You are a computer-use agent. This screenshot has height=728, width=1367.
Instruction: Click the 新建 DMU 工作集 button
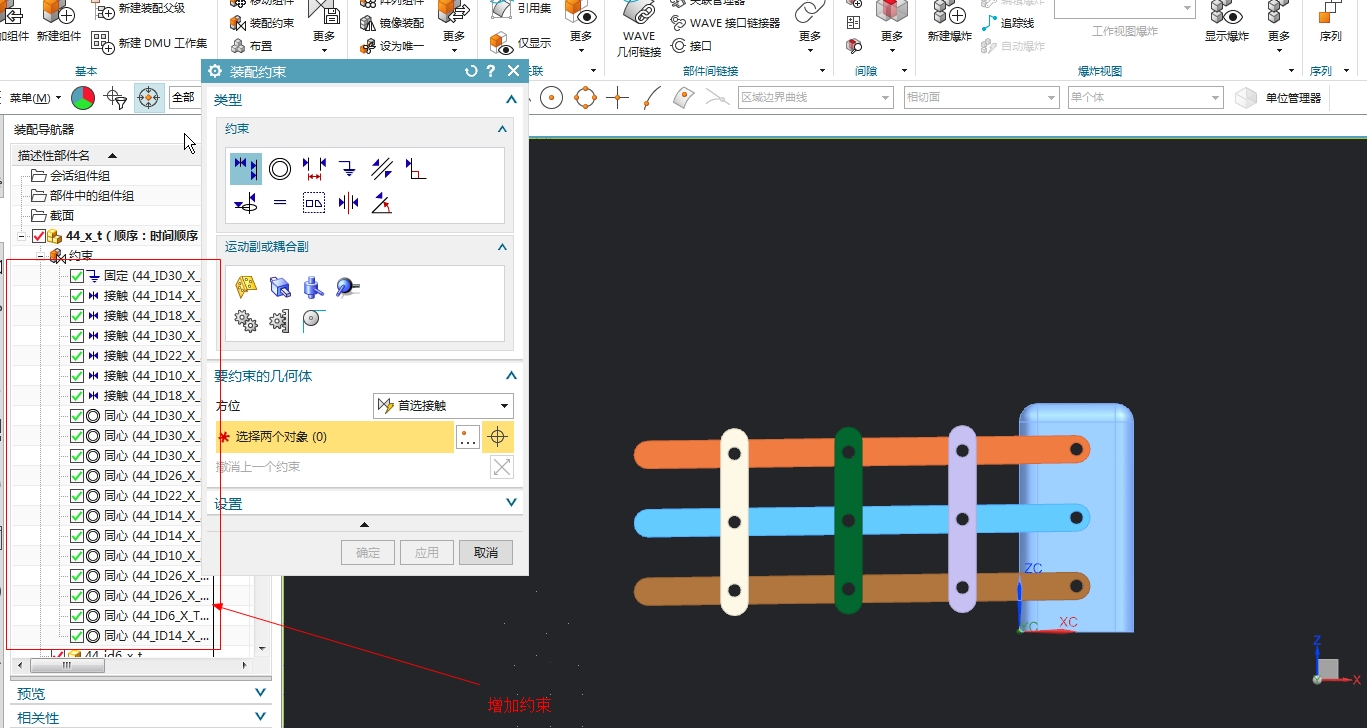coord(150,42)
